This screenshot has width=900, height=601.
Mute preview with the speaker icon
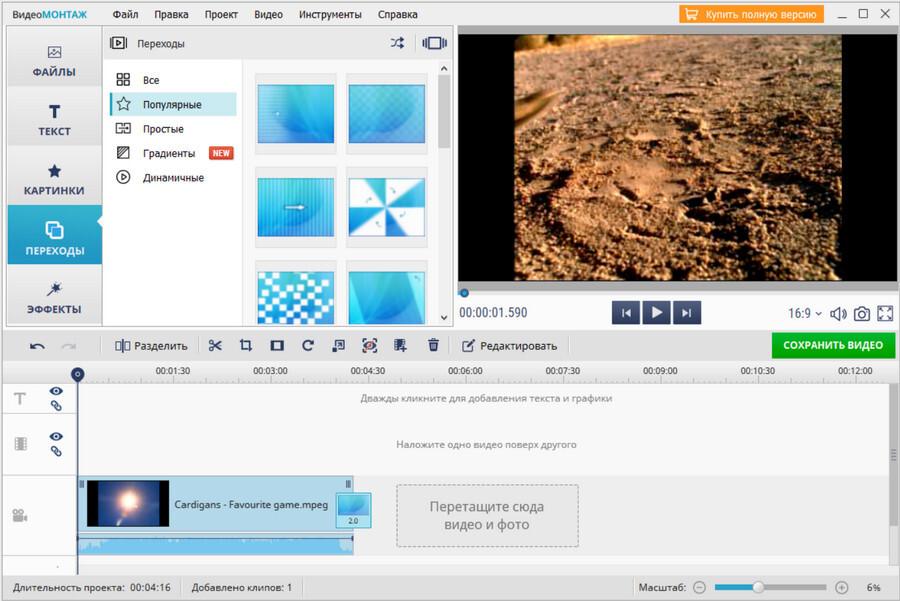point(838,313)
